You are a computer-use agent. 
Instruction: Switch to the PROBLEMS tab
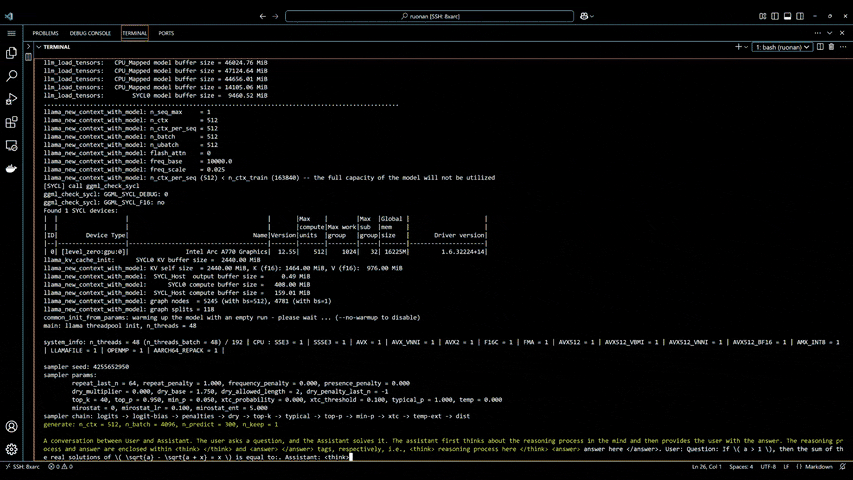pyautogui.click(x=45, y=33)
